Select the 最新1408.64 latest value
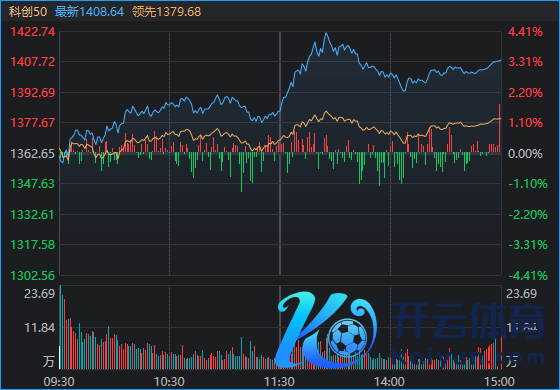560x390 pixels. click(x=89, y=11)
